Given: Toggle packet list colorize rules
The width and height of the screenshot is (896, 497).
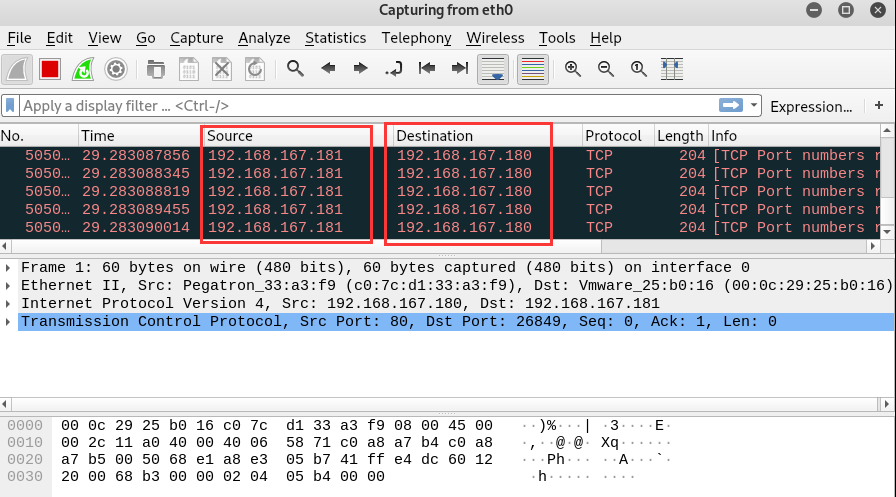Looking at the screenshot, I should (533, 70).
